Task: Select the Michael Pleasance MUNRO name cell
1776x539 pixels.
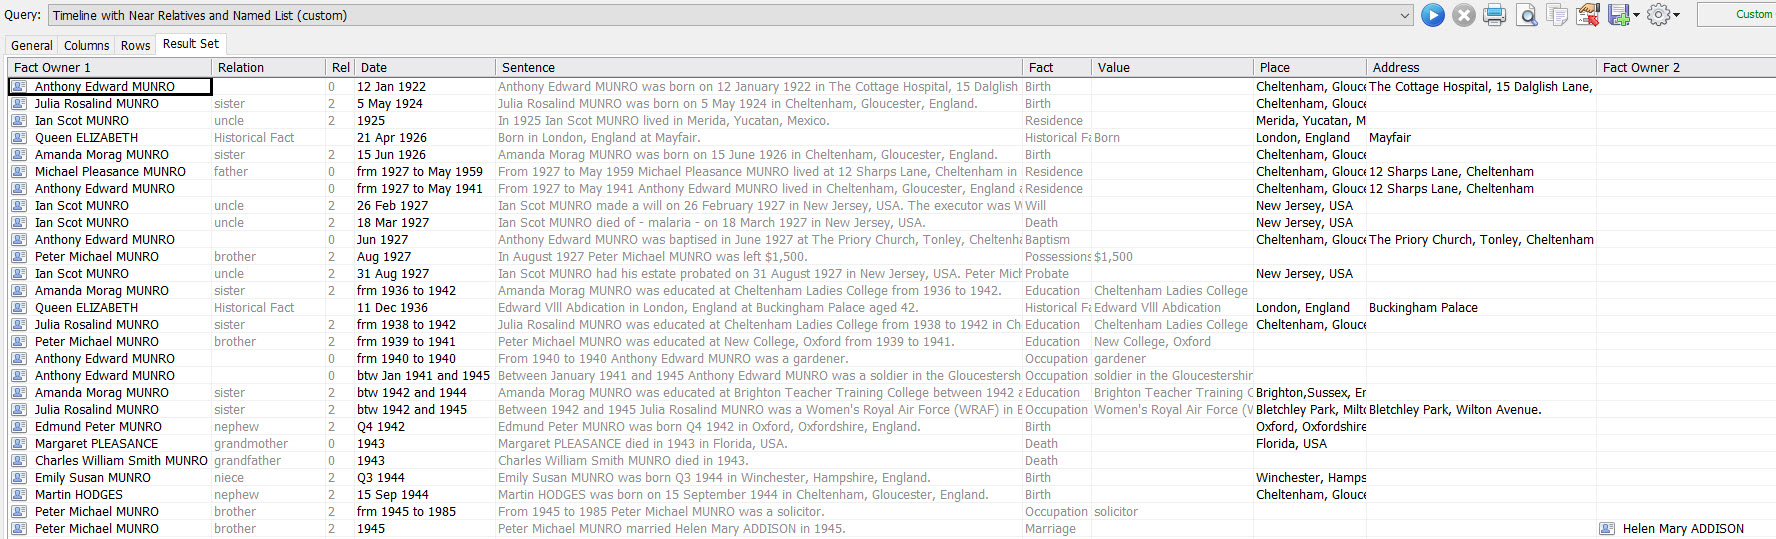Action: pos(110,172)
